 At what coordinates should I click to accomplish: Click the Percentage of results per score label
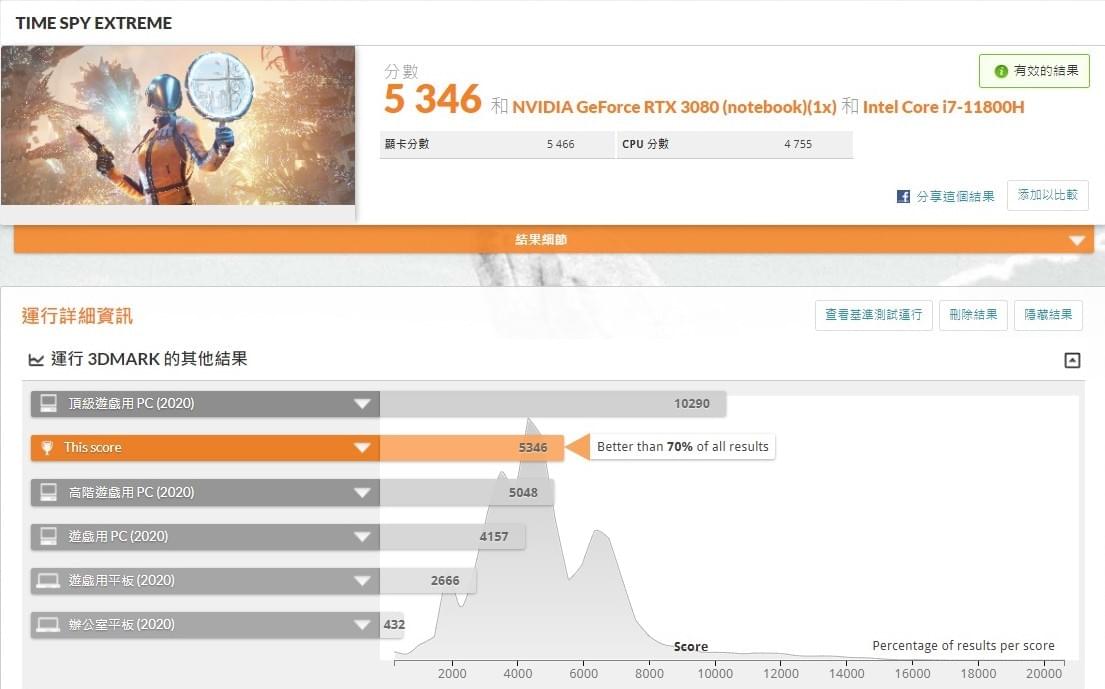[963, 645]
